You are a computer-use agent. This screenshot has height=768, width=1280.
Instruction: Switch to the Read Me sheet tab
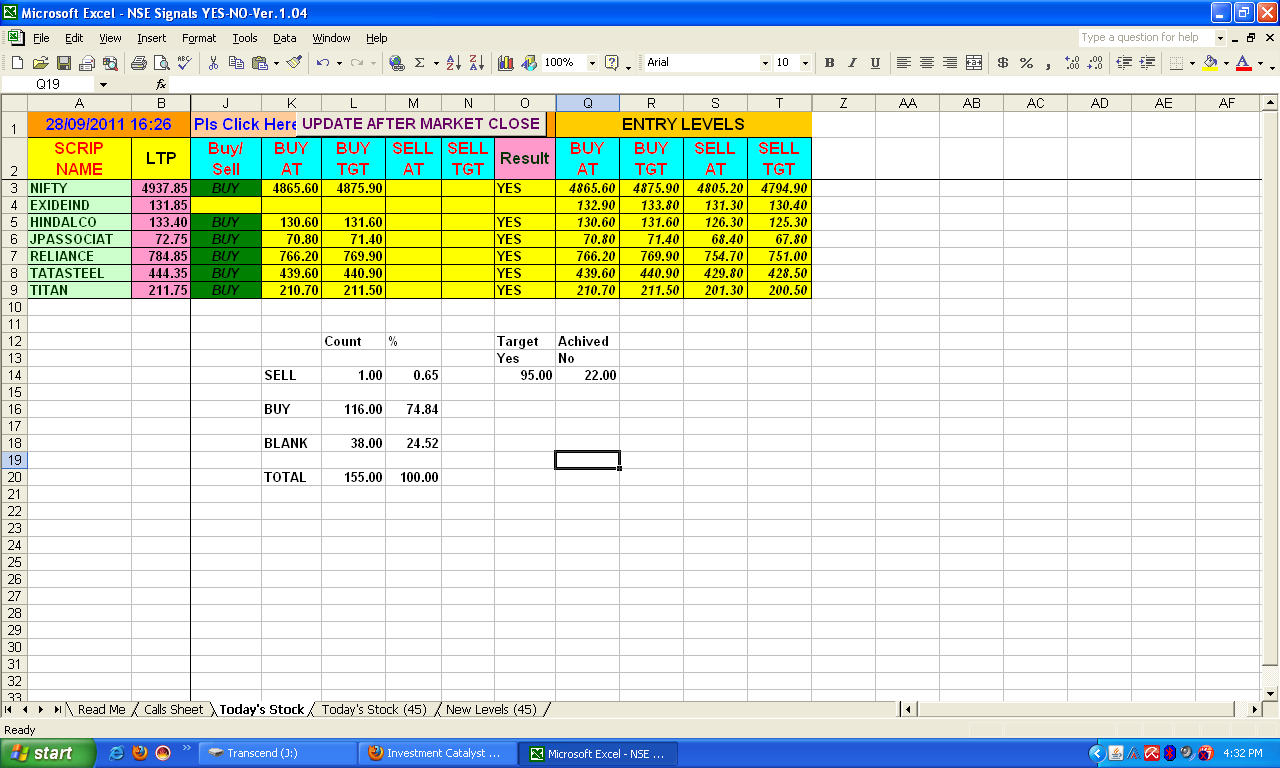point(101,710)
